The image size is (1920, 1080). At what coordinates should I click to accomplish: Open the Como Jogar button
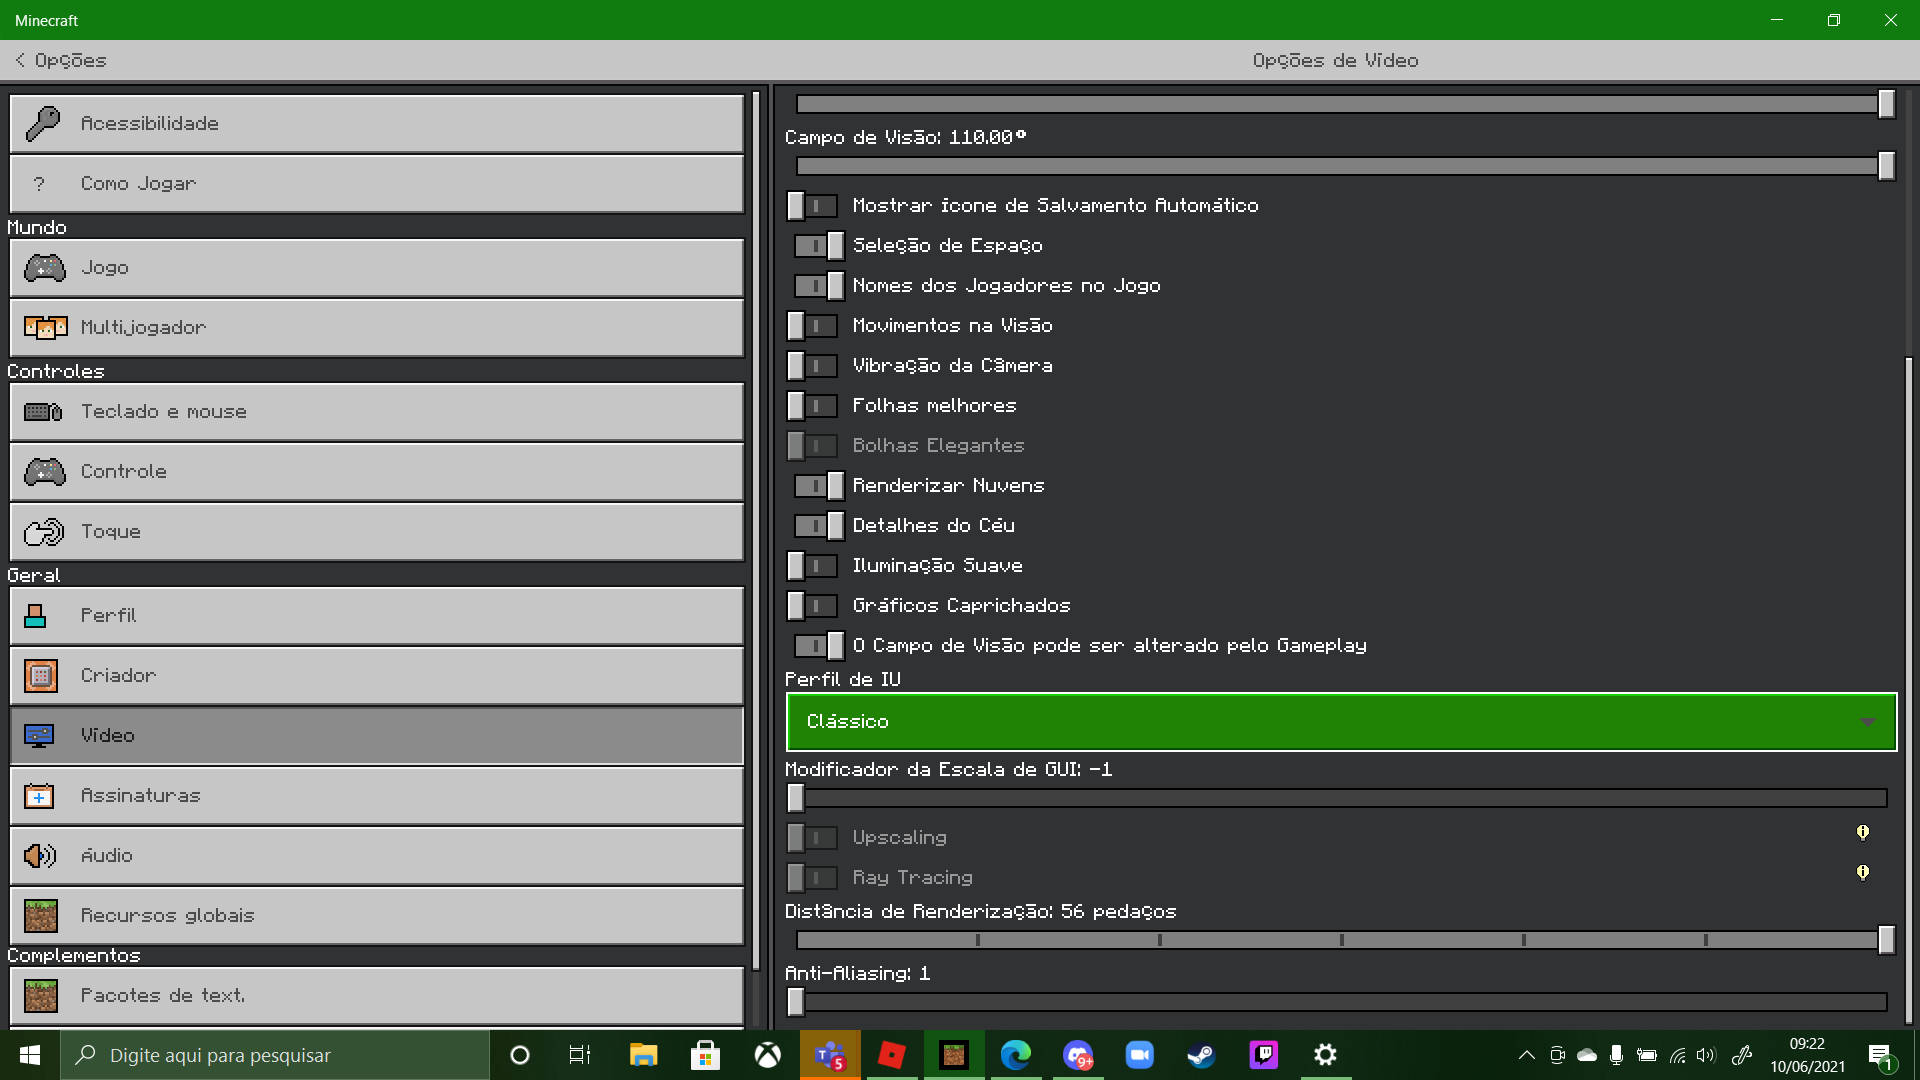point(376,184)
